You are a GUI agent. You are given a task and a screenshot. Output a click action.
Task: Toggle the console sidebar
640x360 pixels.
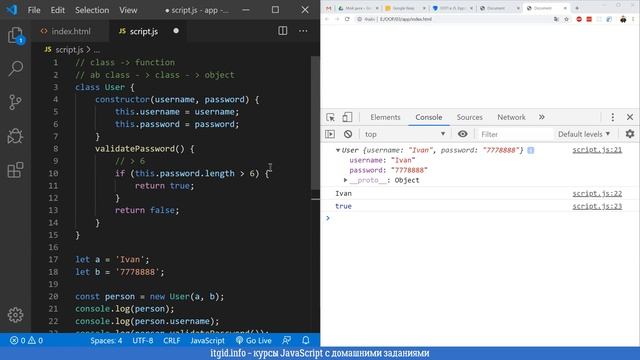330,134
